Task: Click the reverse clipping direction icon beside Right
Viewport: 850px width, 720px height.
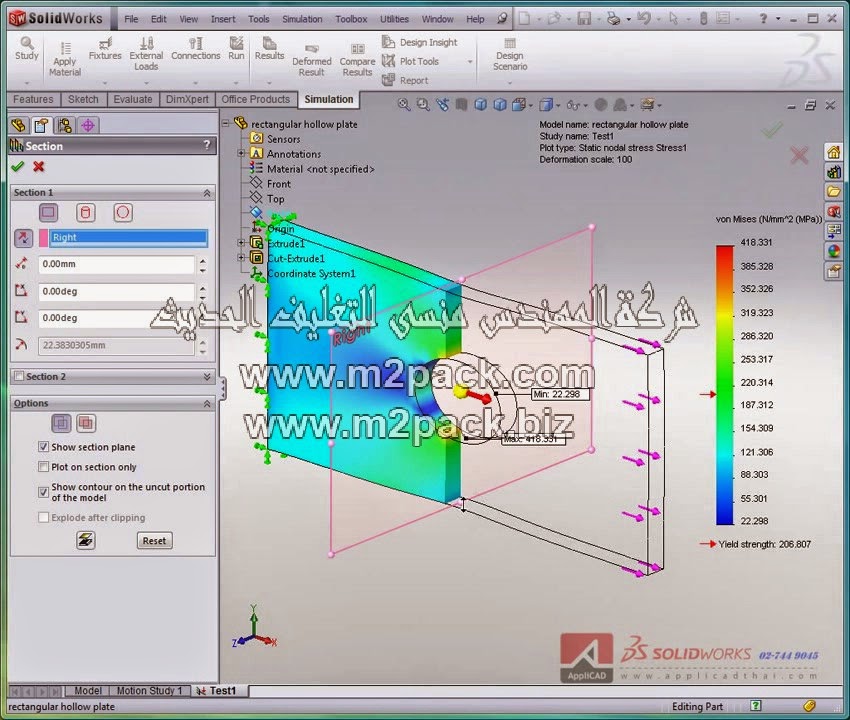Action: click(x=23, y=237)
